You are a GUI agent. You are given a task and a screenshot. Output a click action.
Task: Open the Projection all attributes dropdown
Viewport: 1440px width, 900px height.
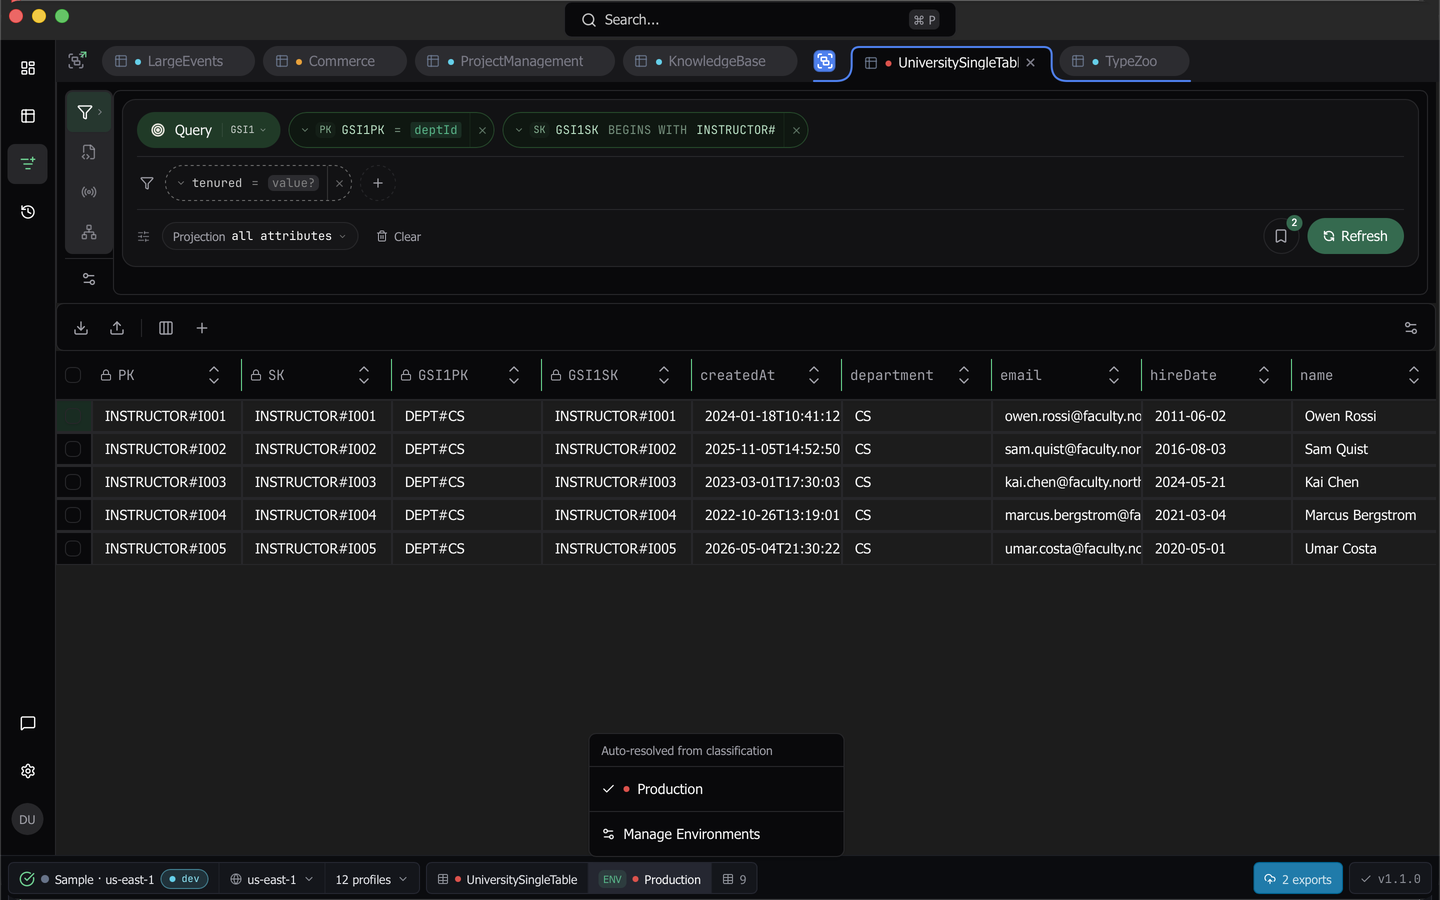pos(260,236)
